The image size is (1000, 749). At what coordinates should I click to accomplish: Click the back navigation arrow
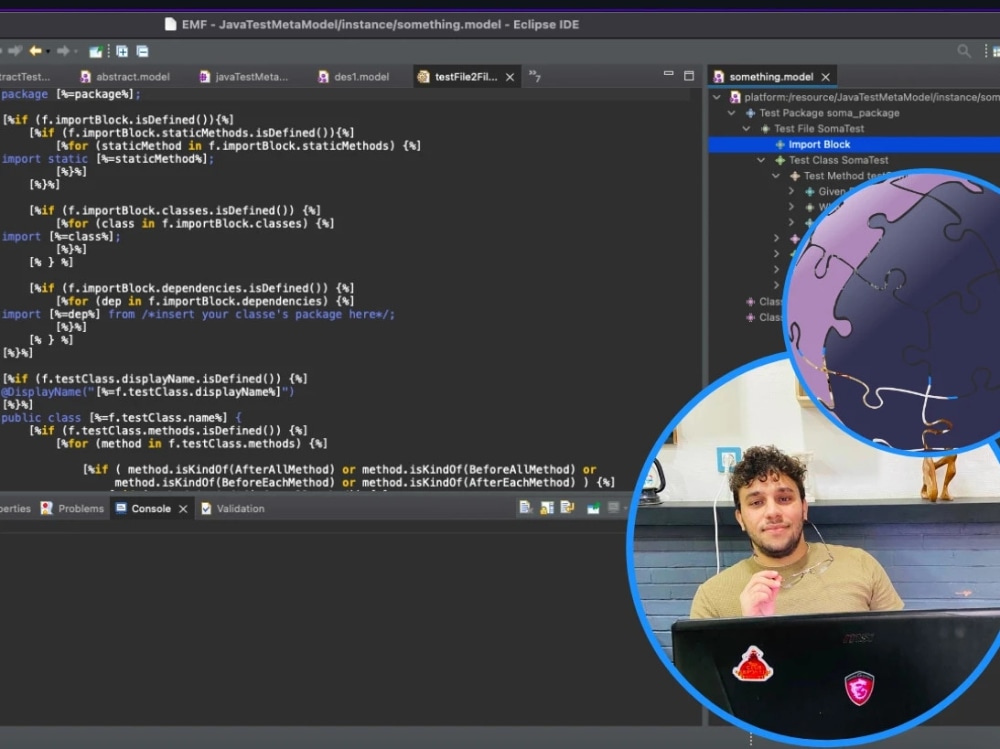click(x=36, y=51)
